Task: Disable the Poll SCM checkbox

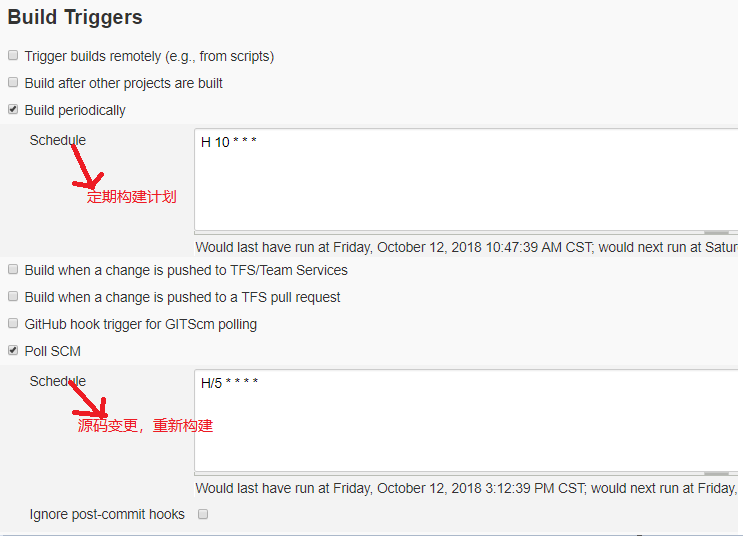Action: (x=13, y=351)
